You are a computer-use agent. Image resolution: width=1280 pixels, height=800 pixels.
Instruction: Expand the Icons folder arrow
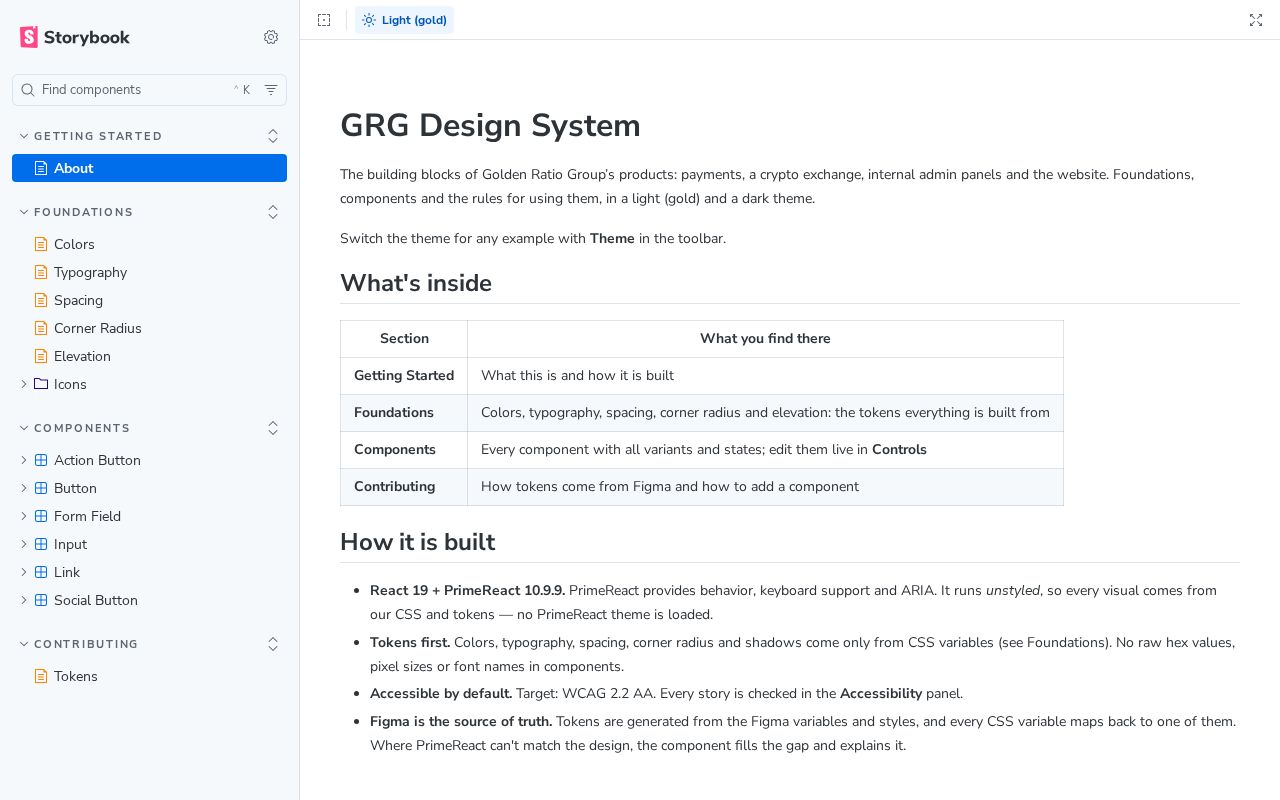[x=24, y=384]
